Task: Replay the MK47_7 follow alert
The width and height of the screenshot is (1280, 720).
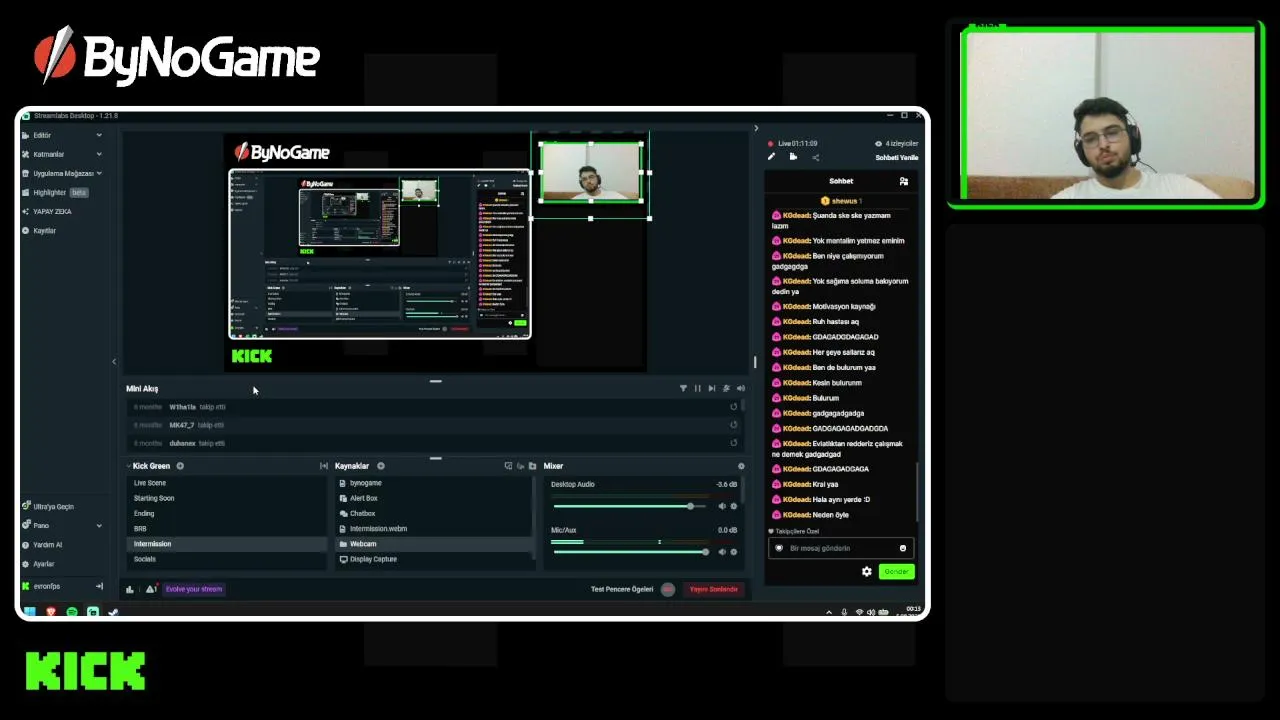Action: click(733, 425)
